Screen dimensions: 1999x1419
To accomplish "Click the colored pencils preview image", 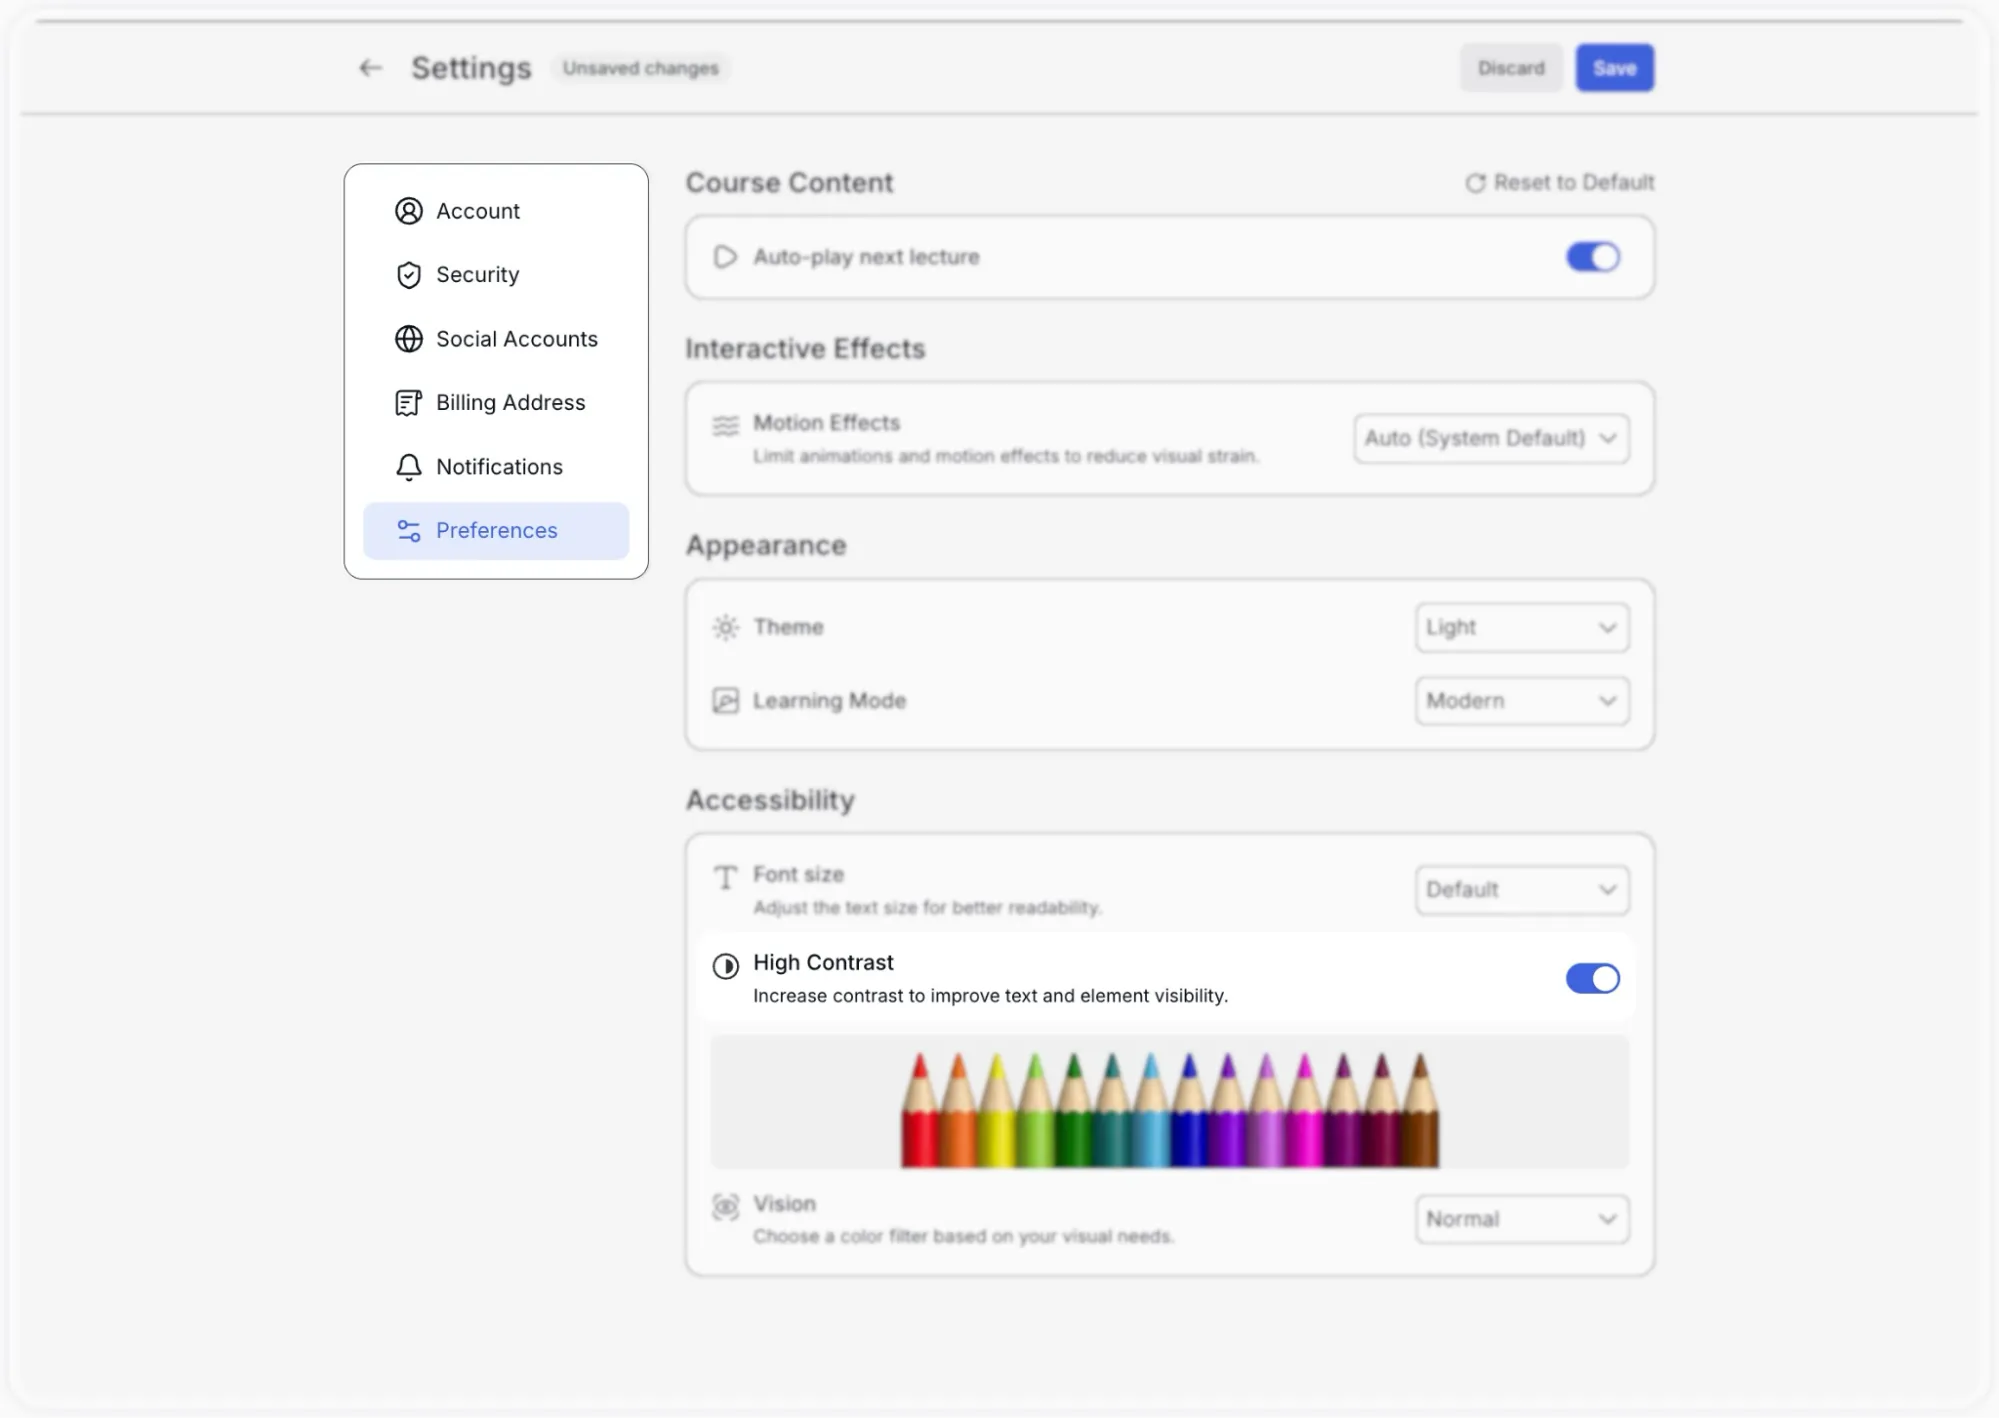I will [1169, 1103].
